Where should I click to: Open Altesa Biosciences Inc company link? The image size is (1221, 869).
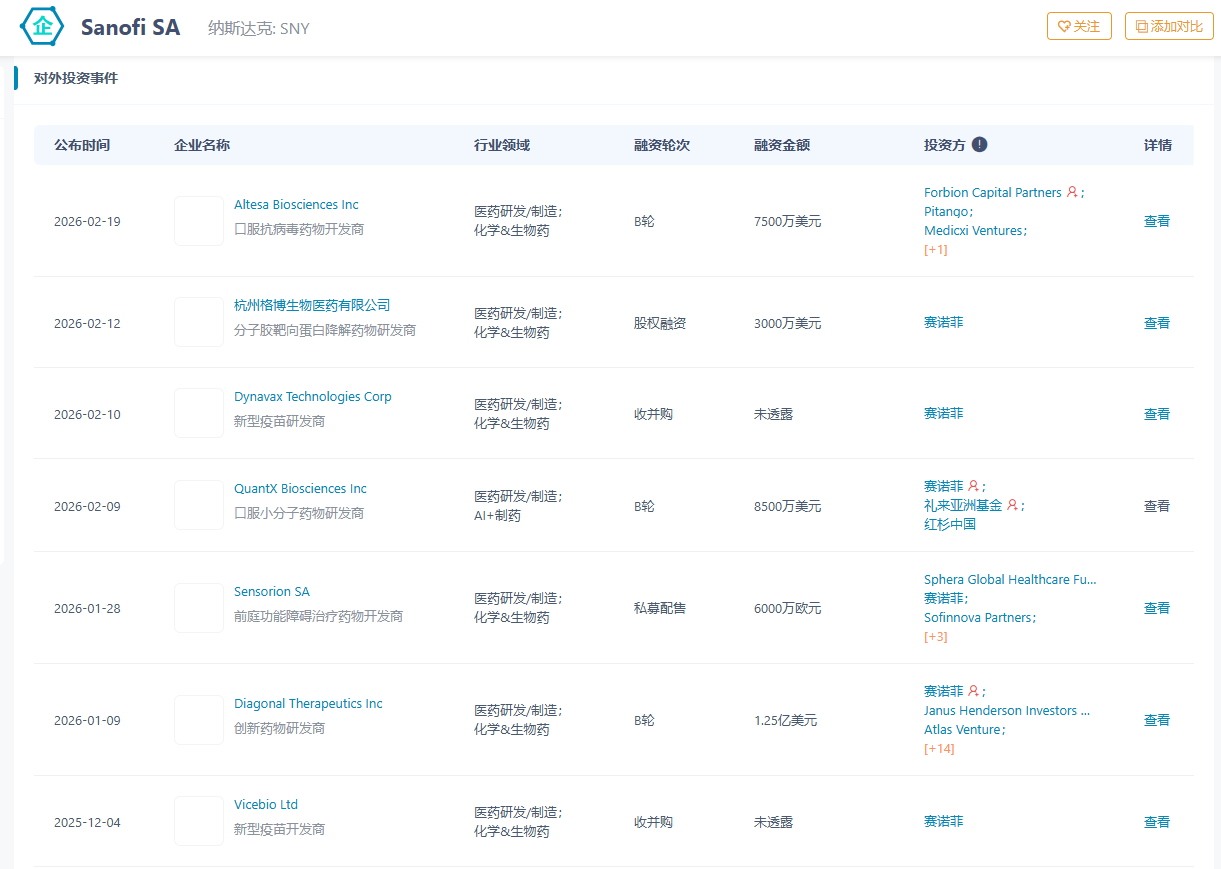tap(296, 205)
